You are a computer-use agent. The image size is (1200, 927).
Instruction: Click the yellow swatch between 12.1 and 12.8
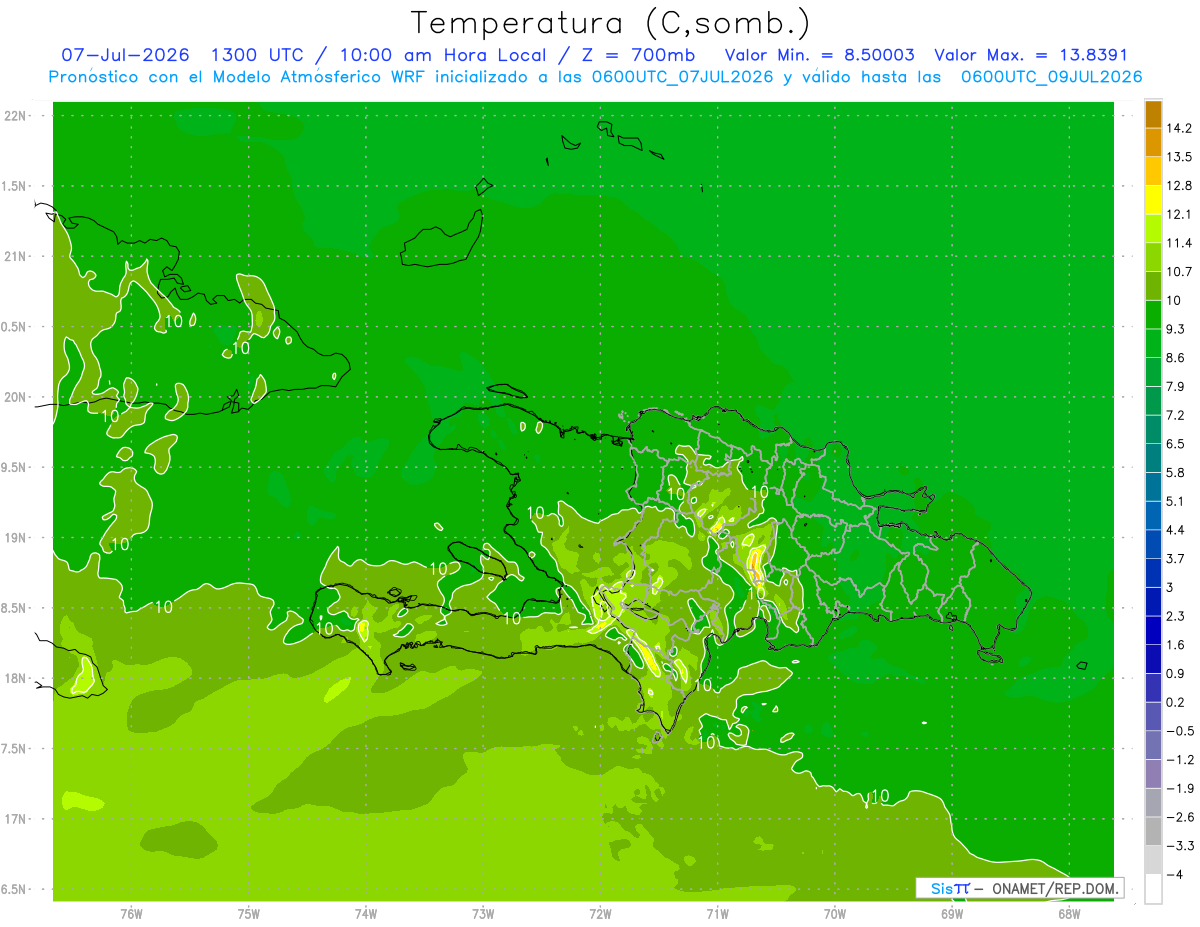pyautogui.click(x=1153, y=199)
